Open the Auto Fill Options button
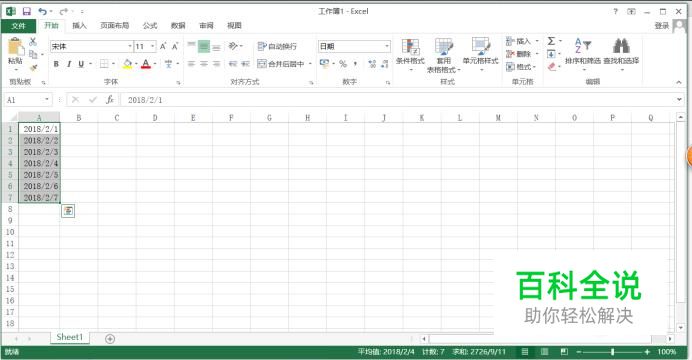Screen dimensions: 692x360 [68, 211]
